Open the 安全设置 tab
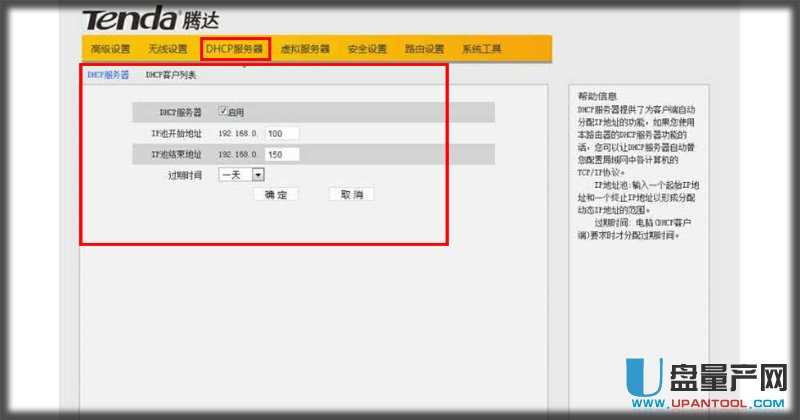This screenshot has height=420, width=800. coord(367,49)
